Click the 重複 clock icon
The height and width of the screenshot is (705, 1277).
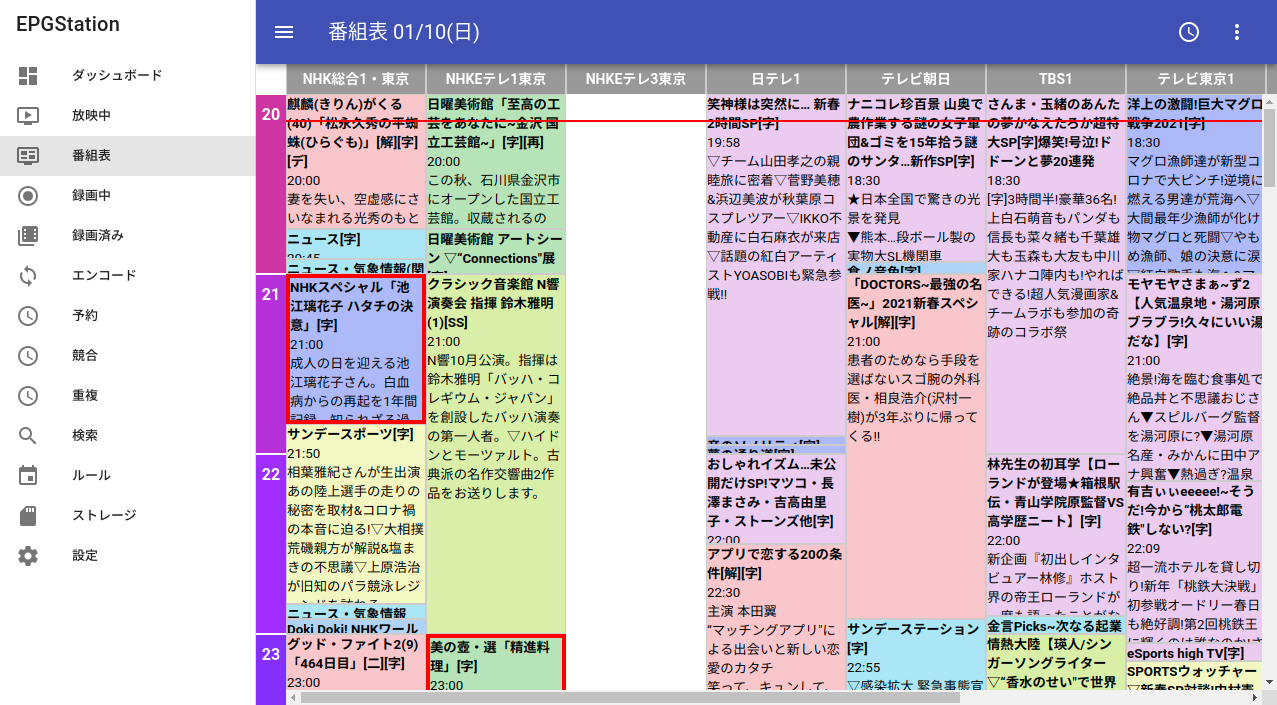pos(28,395)
